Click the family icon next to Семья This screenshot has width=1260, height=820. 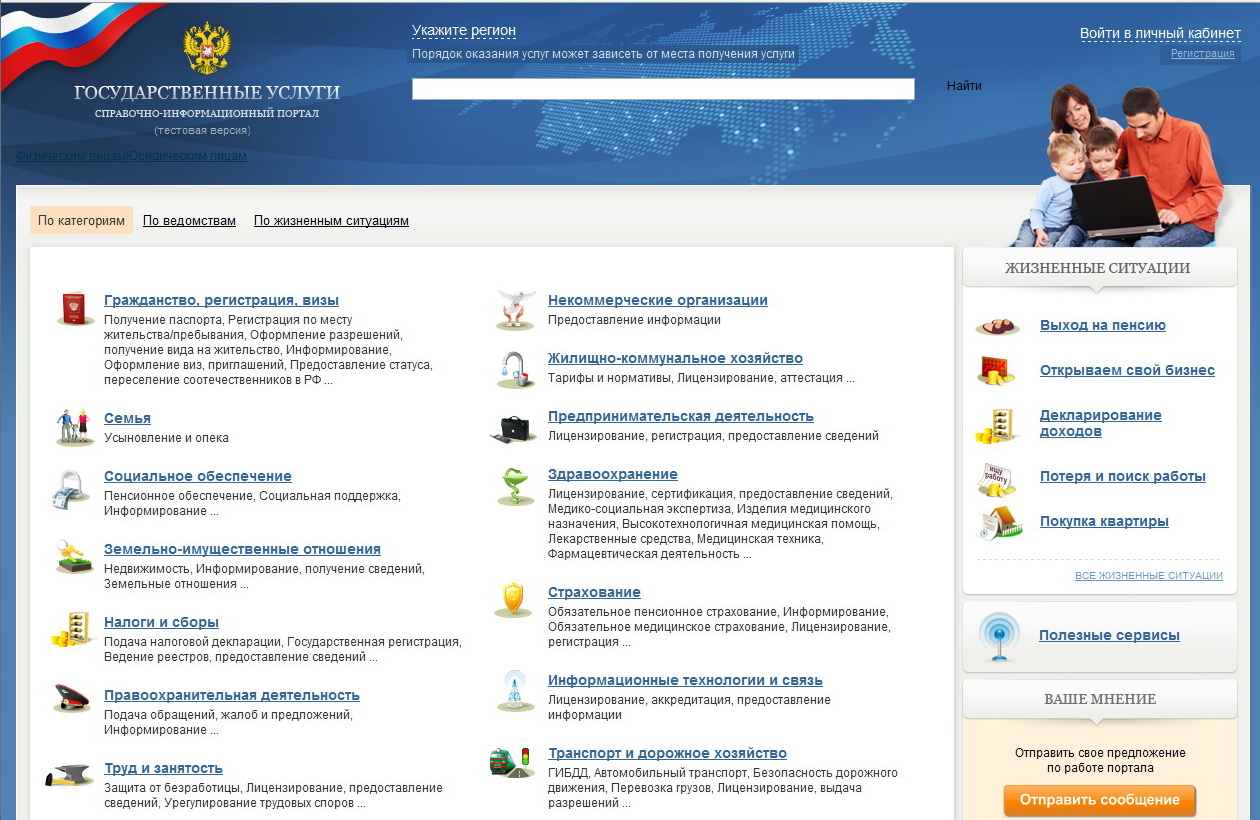coord(73,427)
